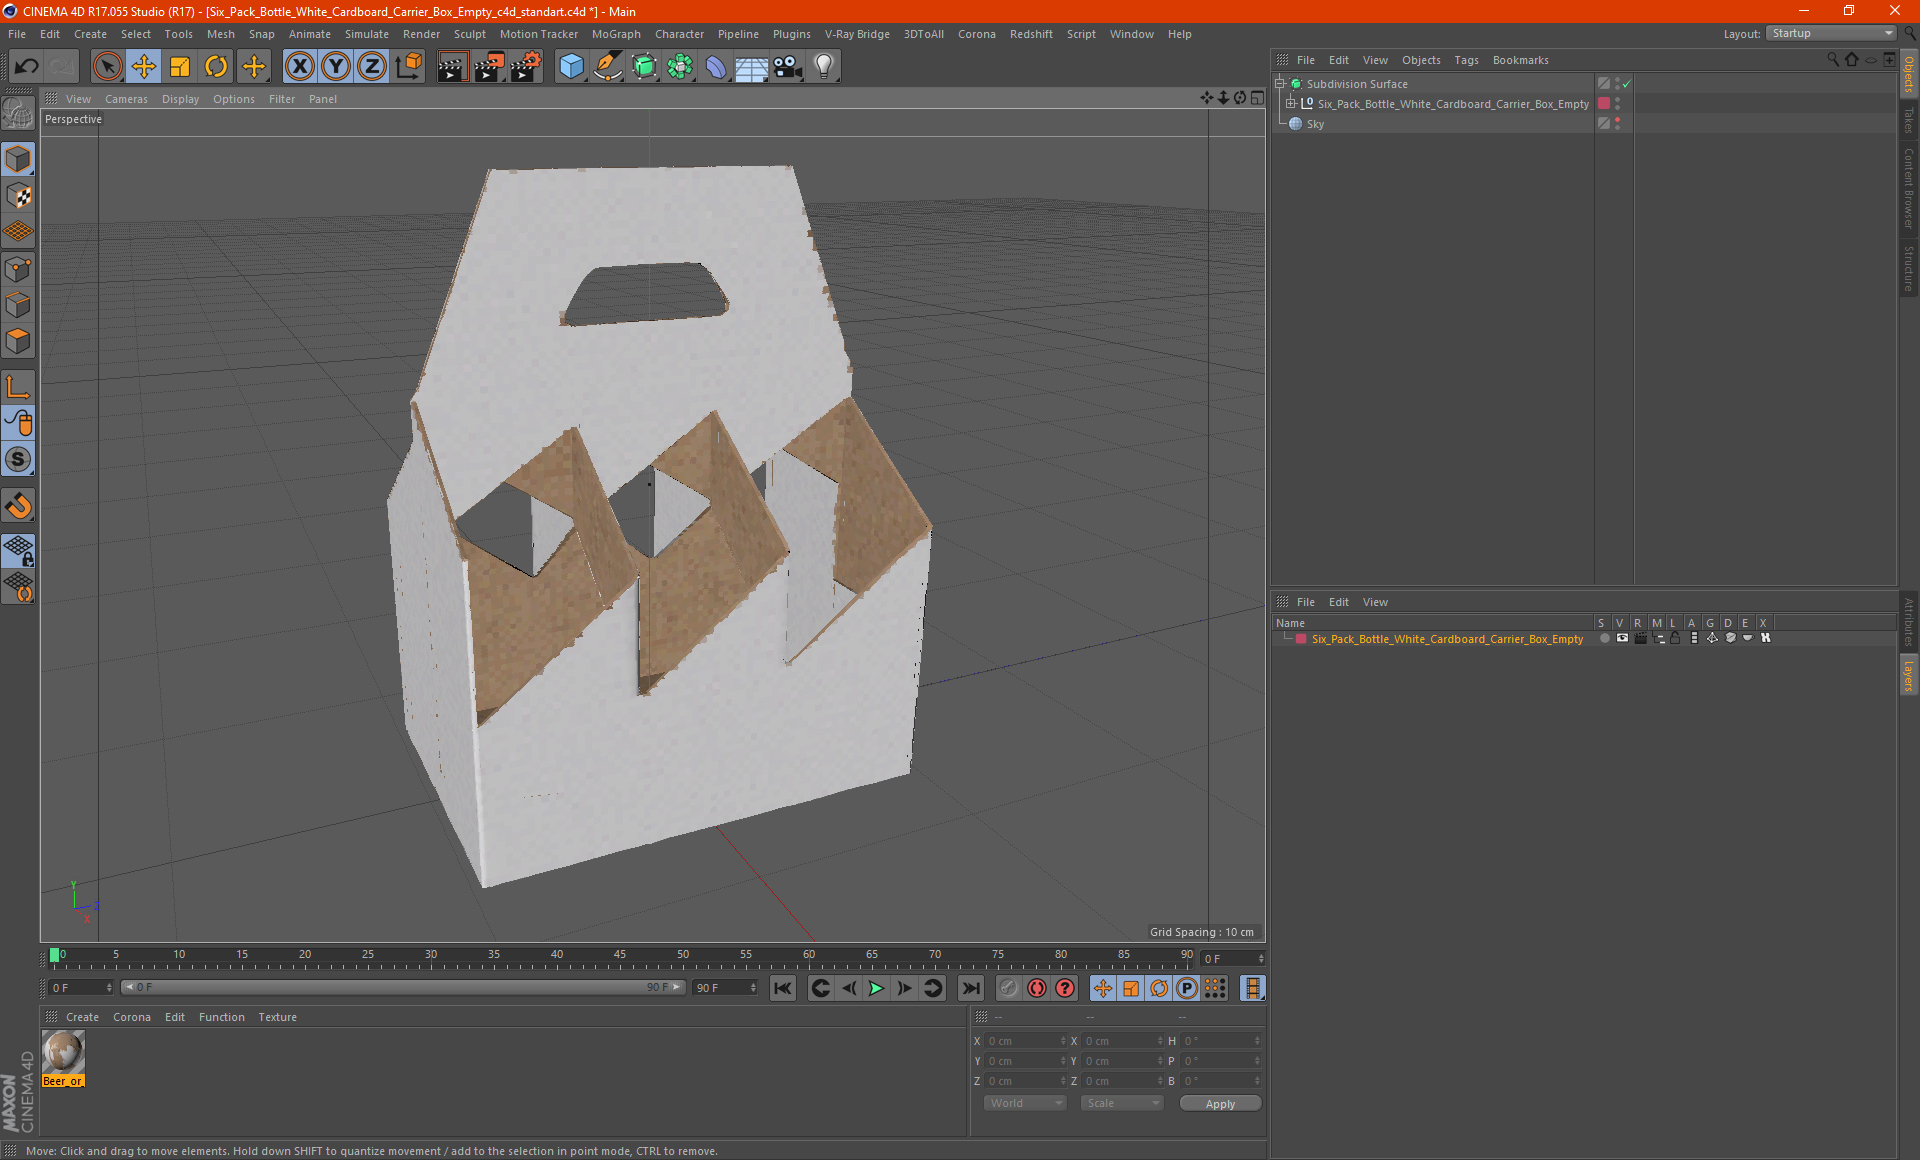Click position X coordinate field
This screenshot has height=1160, width=1920.
click(1026, 1041)
